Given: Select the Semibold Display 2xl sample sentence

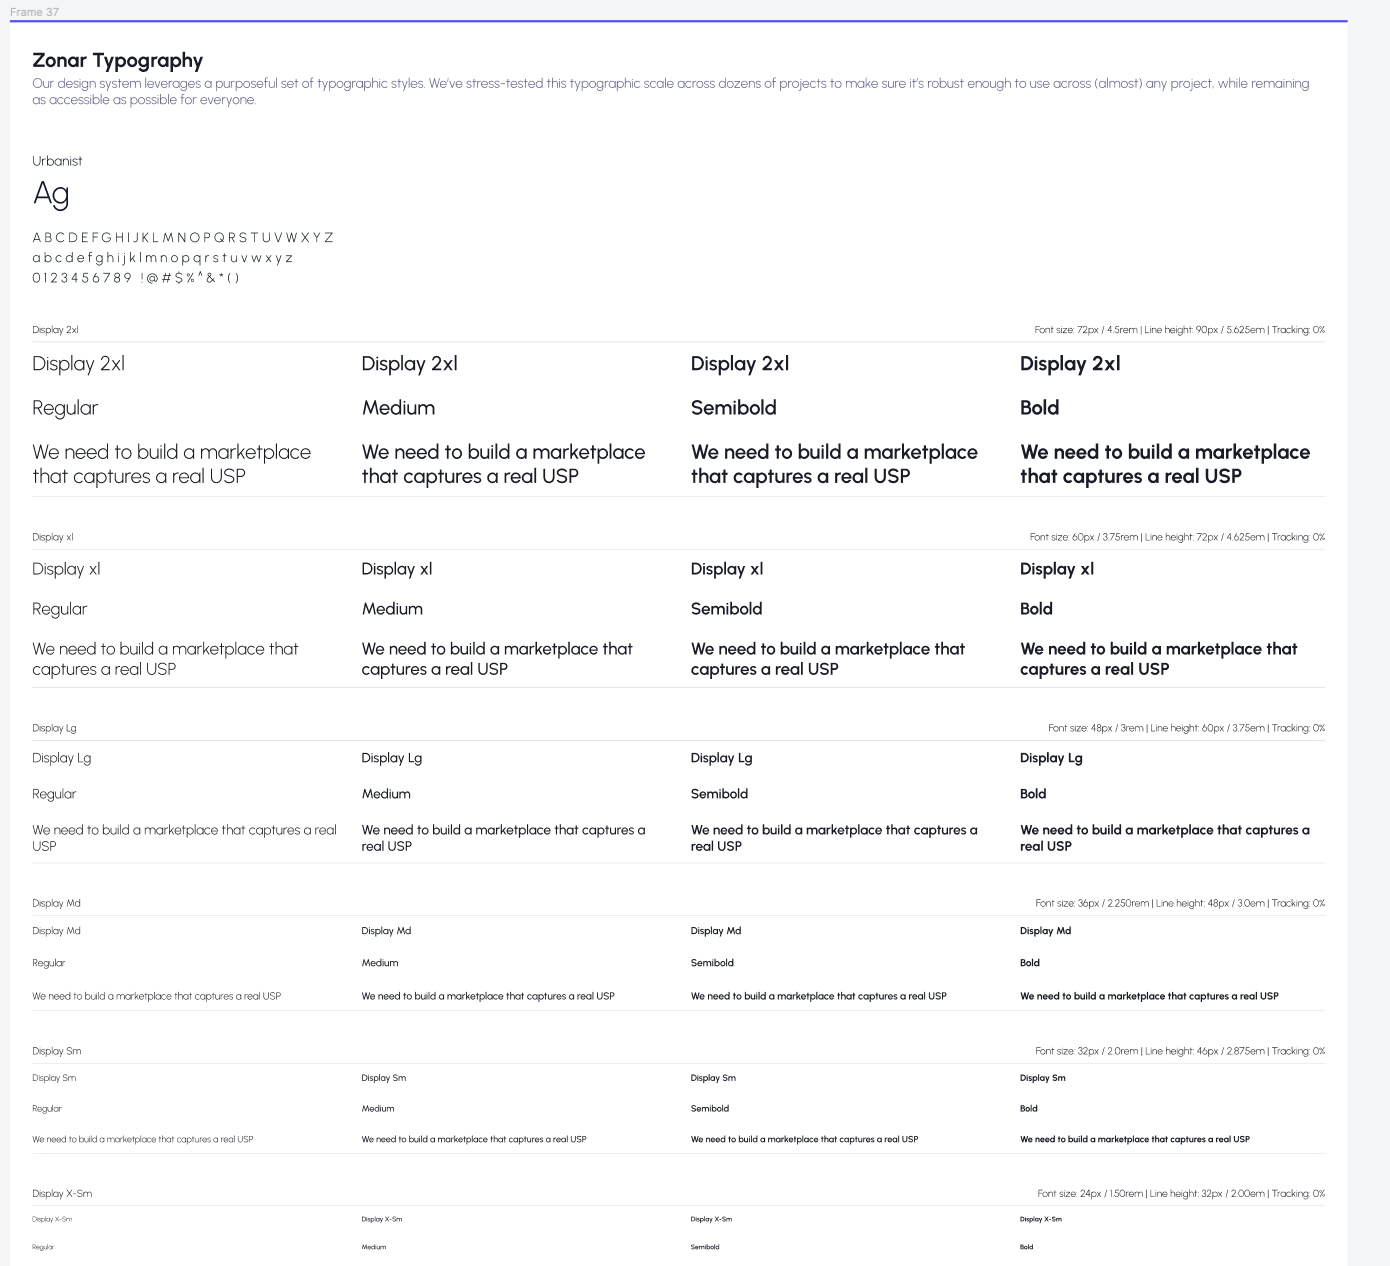Looking at the screenshot, I should (x=833, y=464).
